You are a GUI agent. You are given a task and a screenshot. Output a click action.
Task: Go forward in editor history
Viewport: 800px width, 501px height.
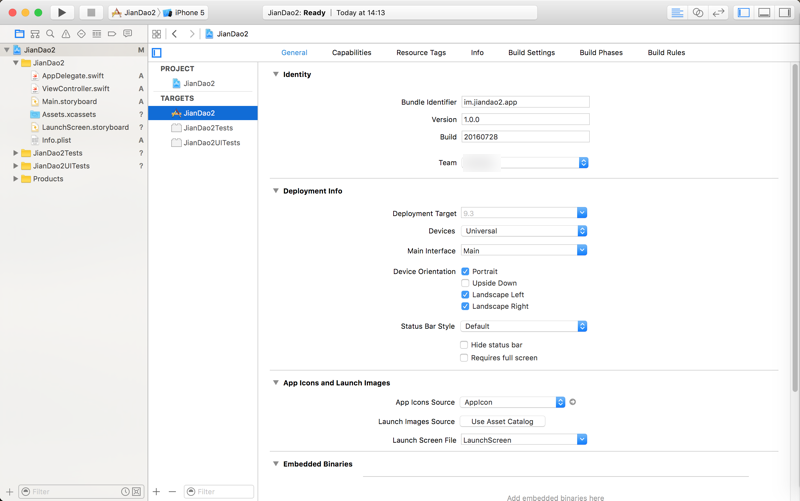(191, 34)
